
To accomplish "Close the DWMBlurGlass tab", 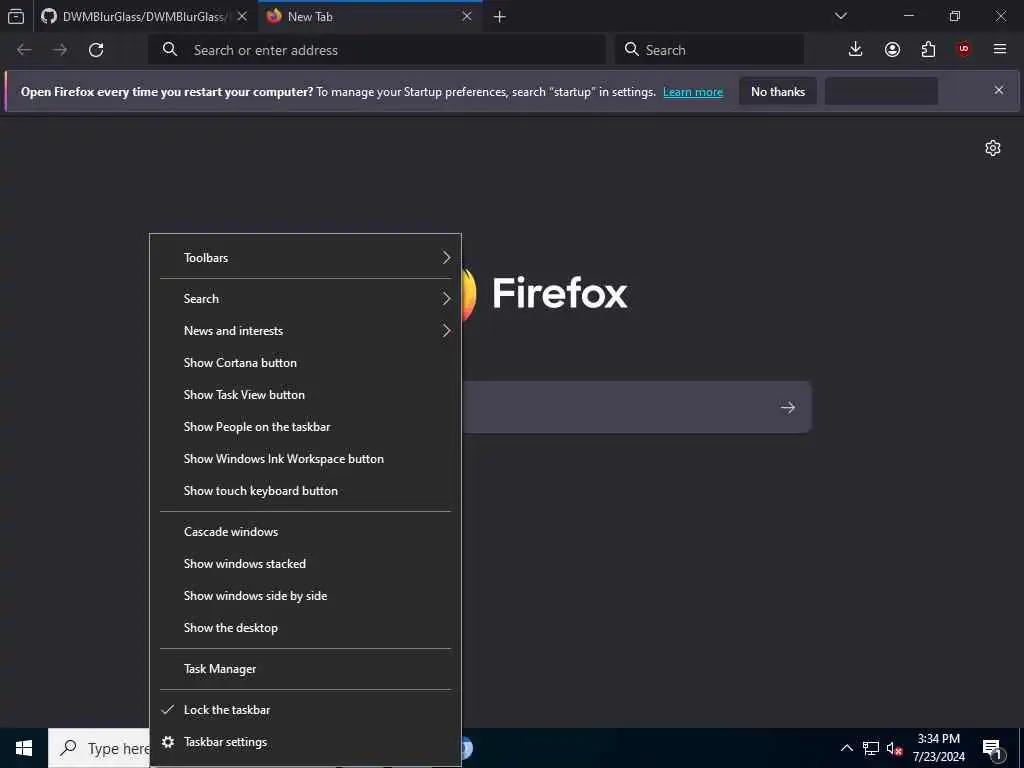I will pos(242,16).
